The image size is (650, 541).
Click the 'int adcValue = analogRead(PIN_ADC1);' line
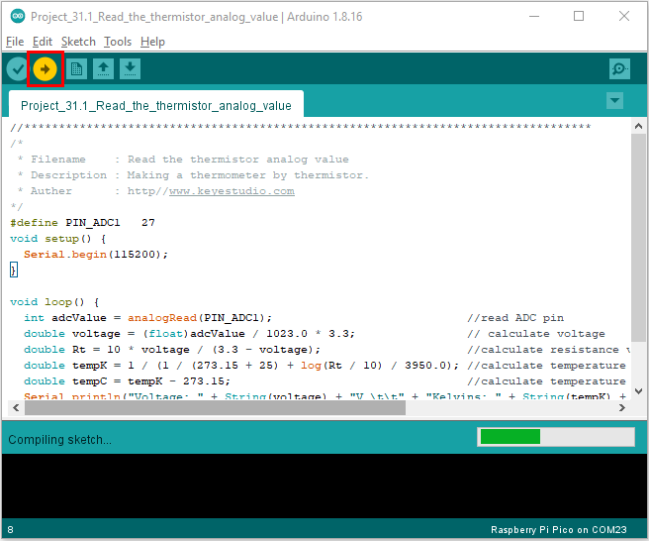[x=148, y=318]
